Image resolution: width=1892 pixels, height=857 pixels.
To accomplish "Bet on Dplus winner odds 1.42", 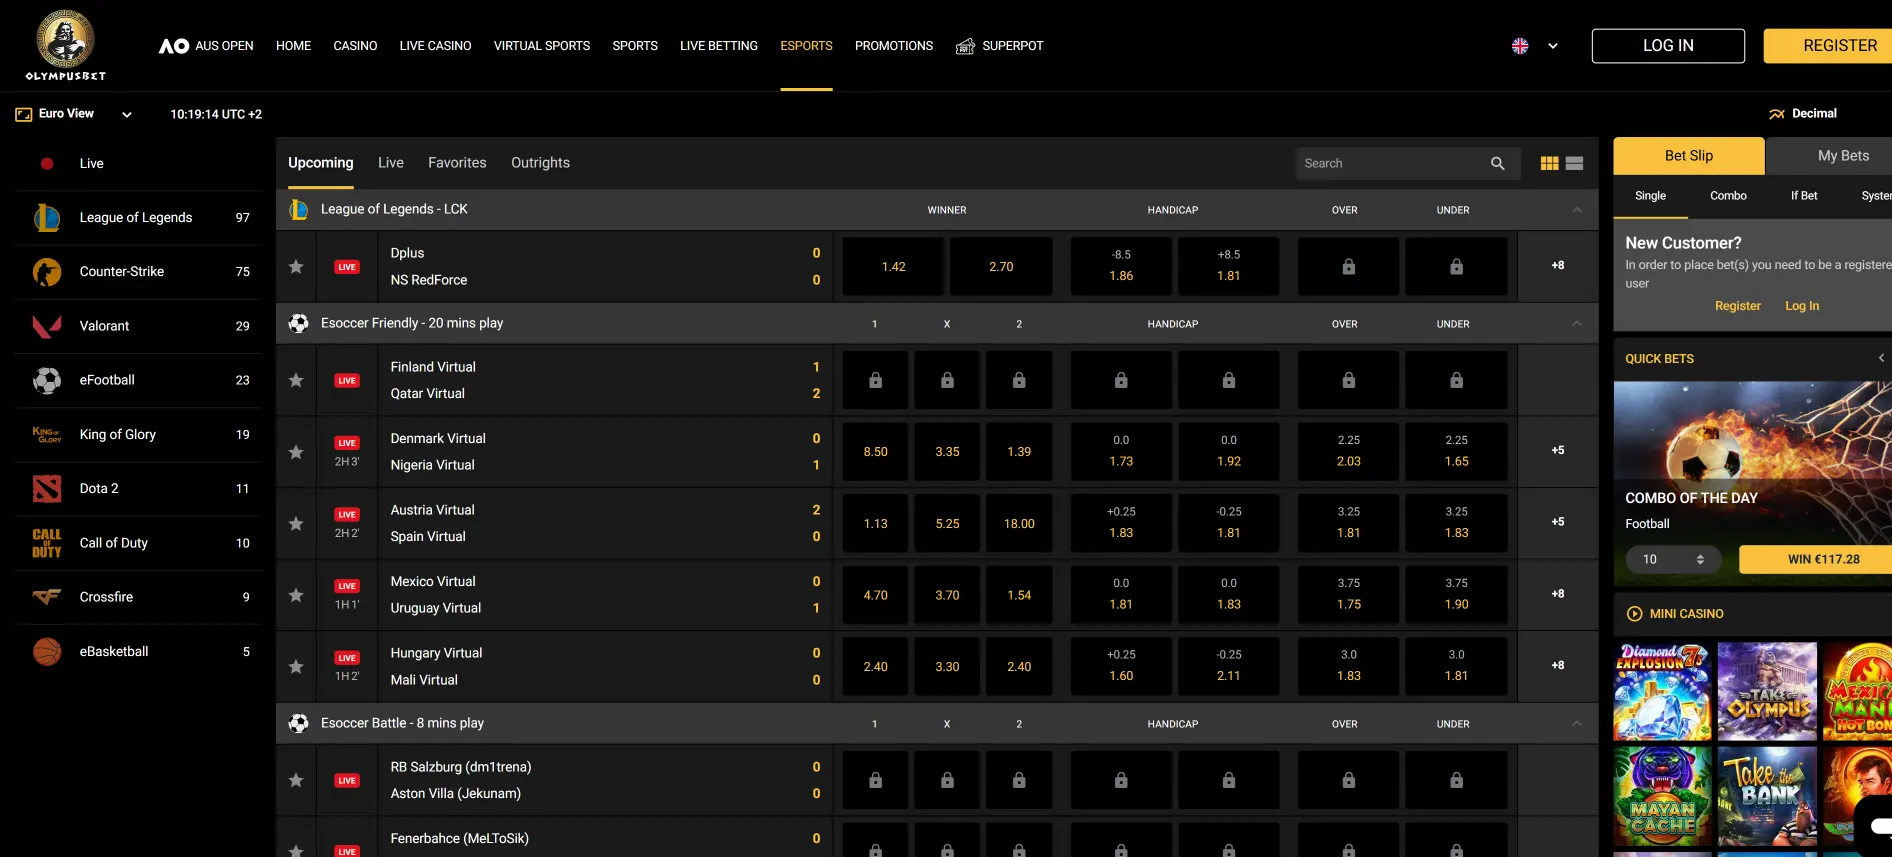I will [x=893, y=267].
